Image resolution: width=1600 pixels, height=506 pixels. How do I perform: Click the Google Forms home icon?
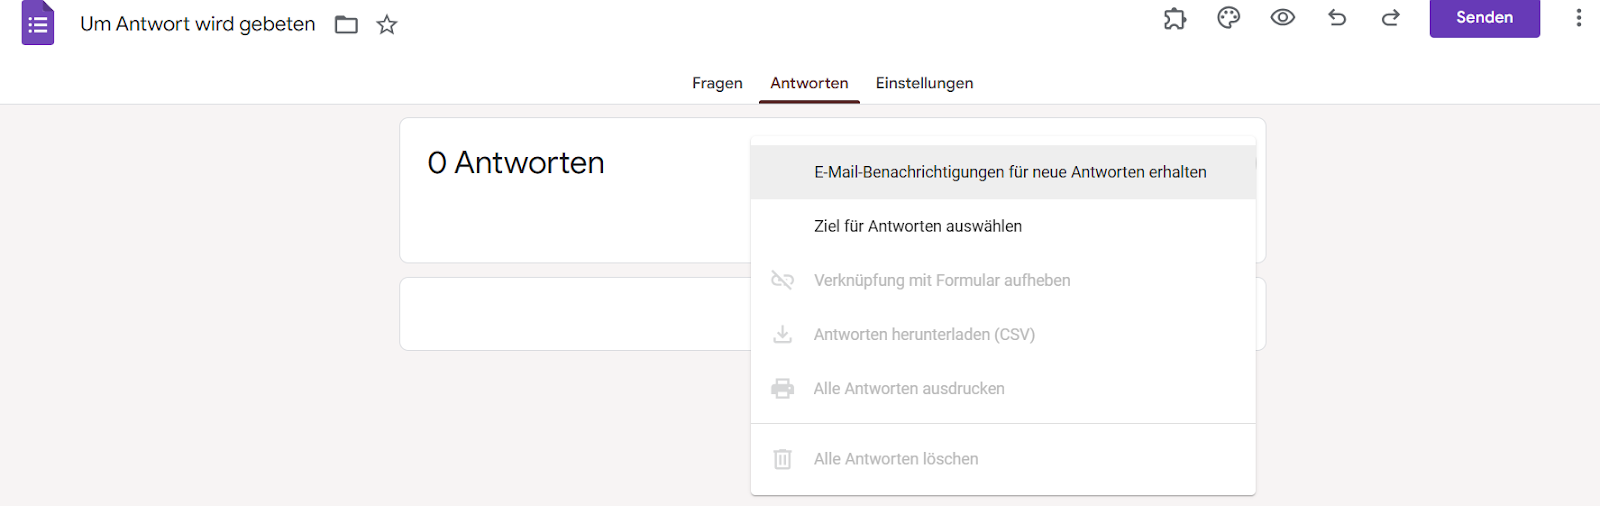(x=38, y=23)
